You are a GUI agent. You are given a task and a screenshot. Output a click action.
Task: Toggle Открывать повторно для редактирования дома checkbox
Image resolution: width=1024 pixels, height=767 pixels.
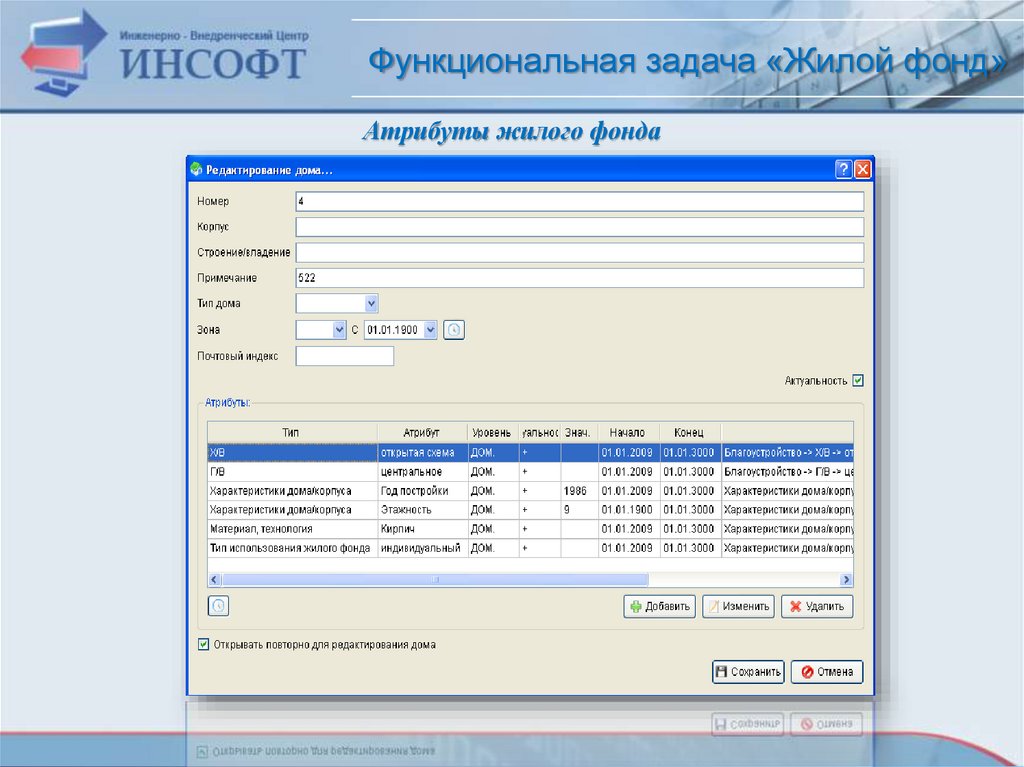204,644
